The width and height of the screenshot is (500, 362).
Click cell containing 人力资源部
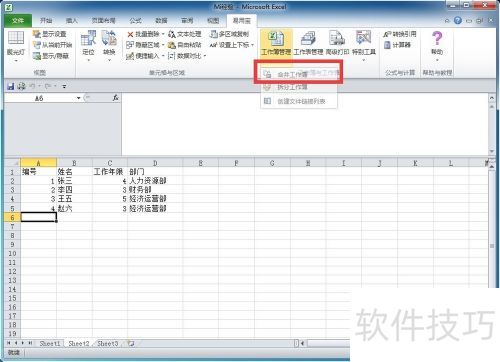tap(155, 181)
